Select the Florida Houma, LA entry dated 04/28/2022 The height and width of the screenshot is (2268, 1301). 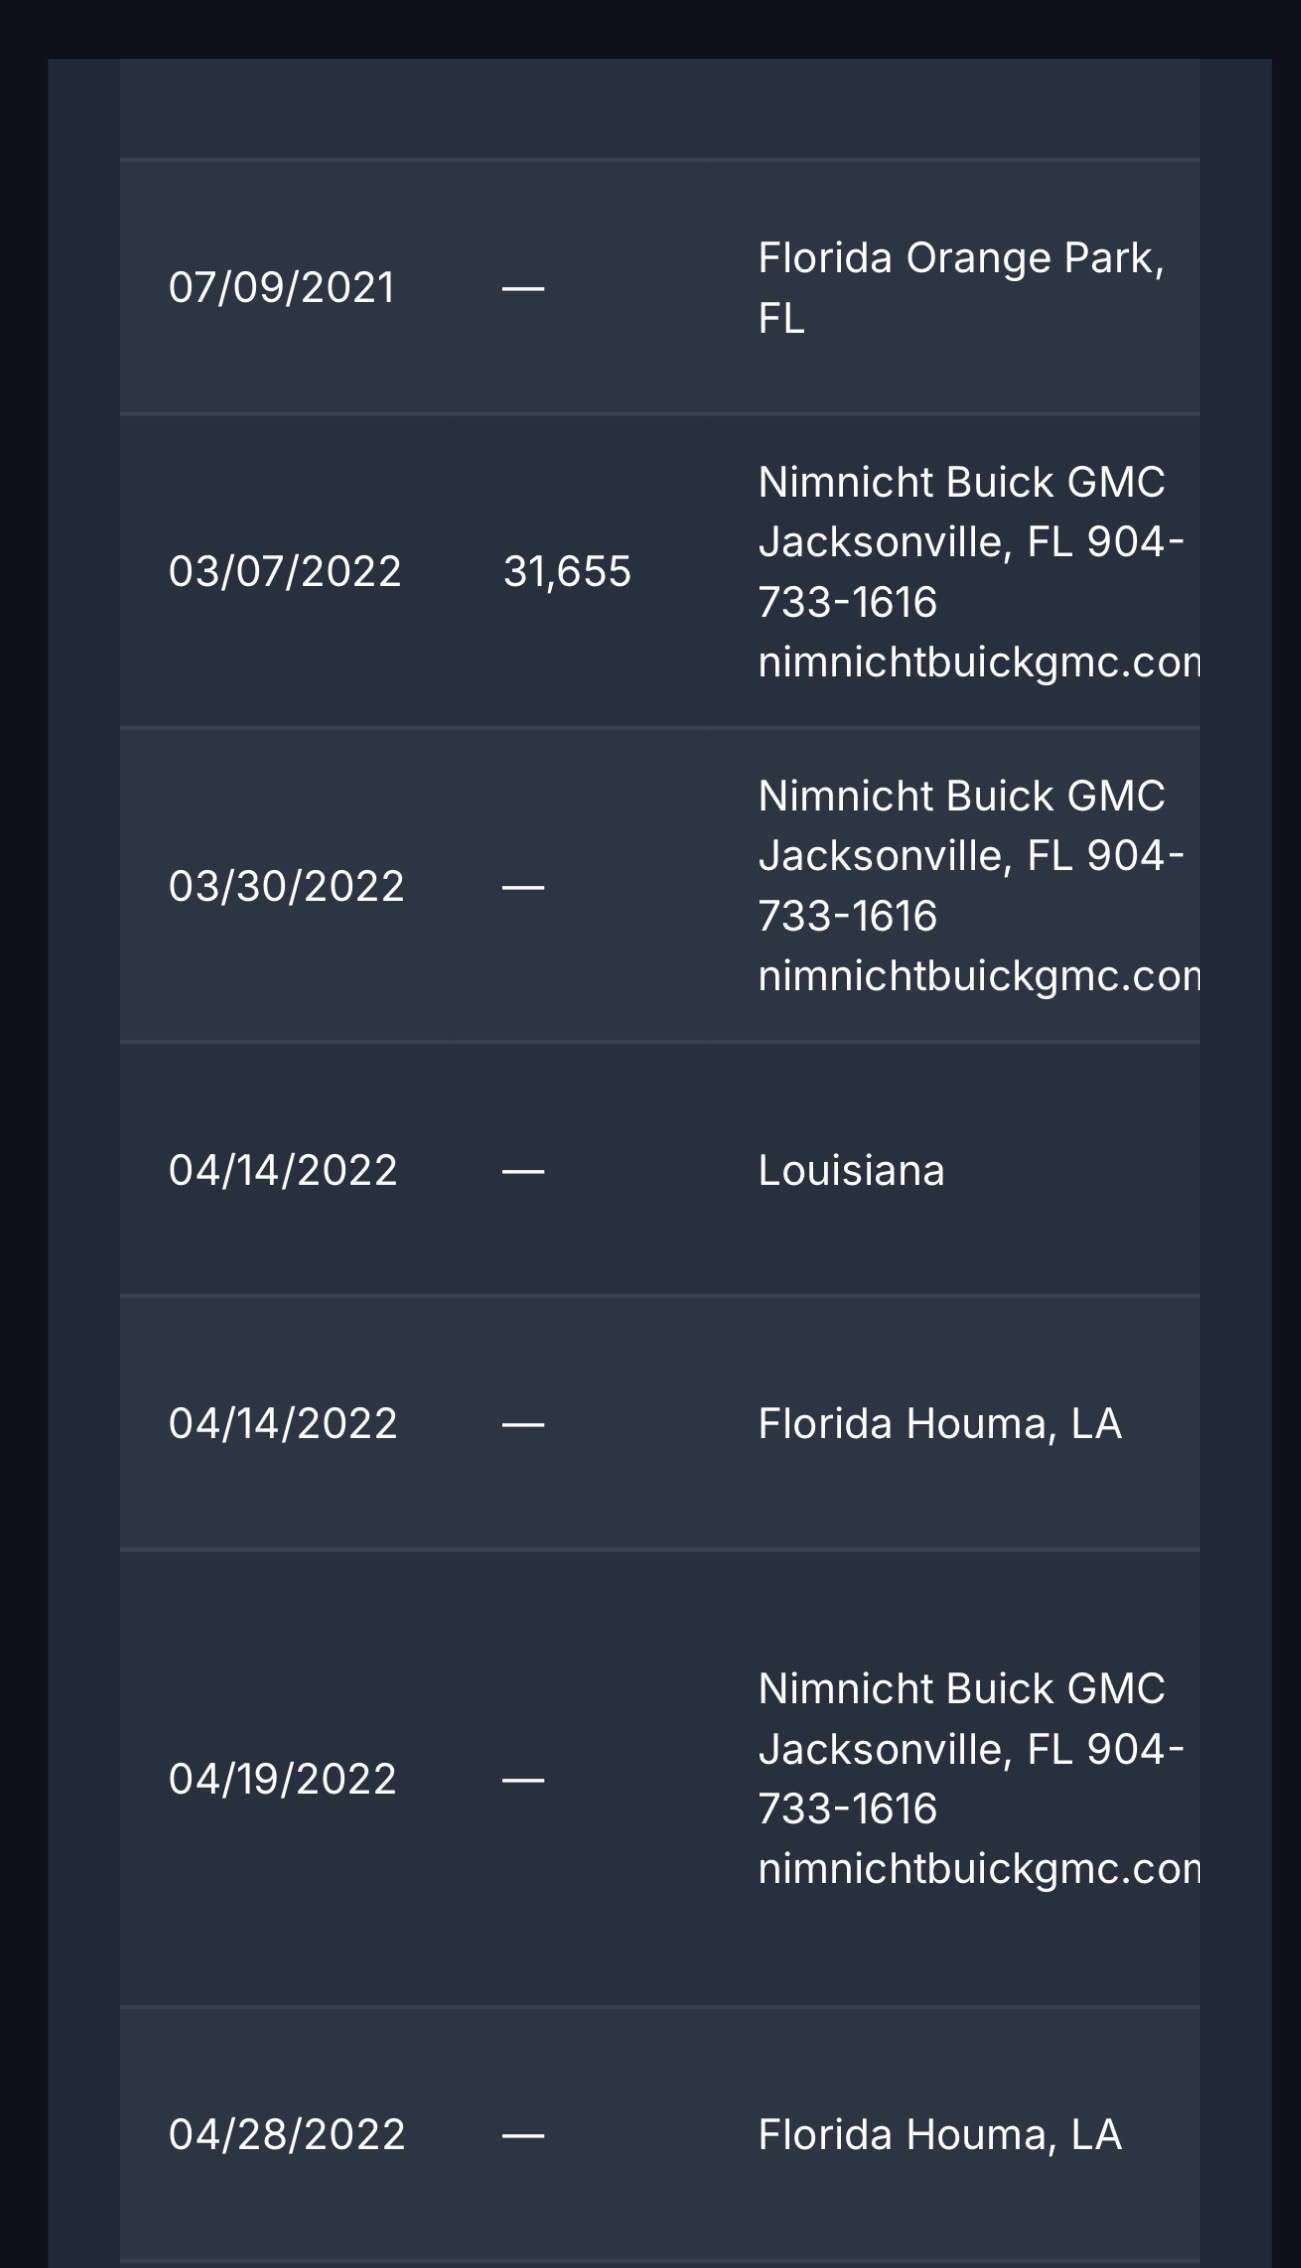(x=939, y=2135)
